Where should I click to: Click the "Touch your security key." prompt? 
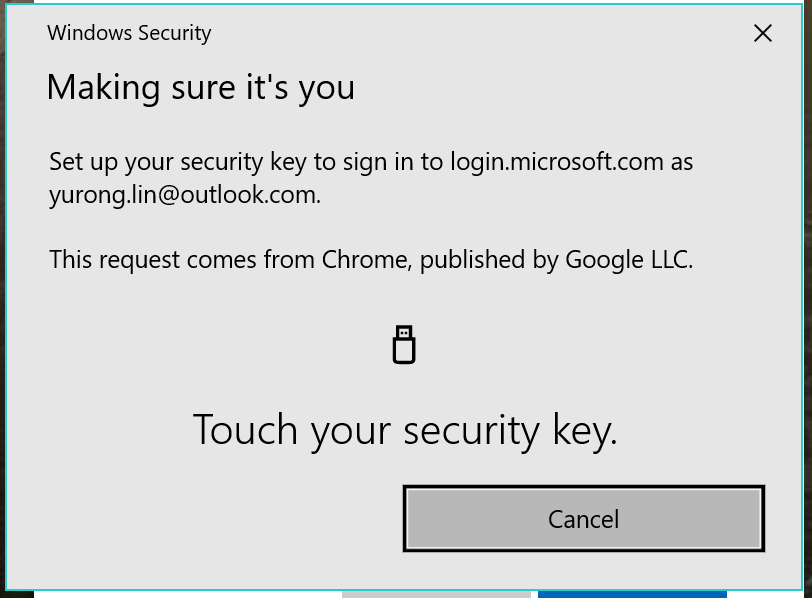click(405, 430)
